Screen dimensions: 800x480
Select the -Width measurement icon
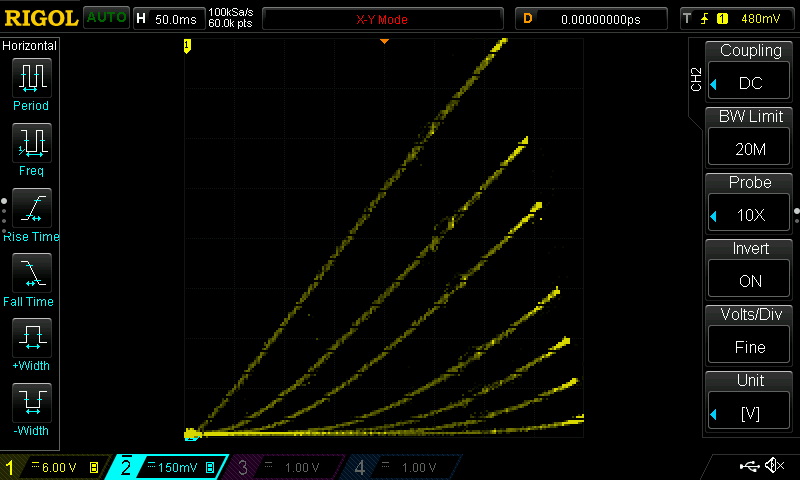(32, 402)
